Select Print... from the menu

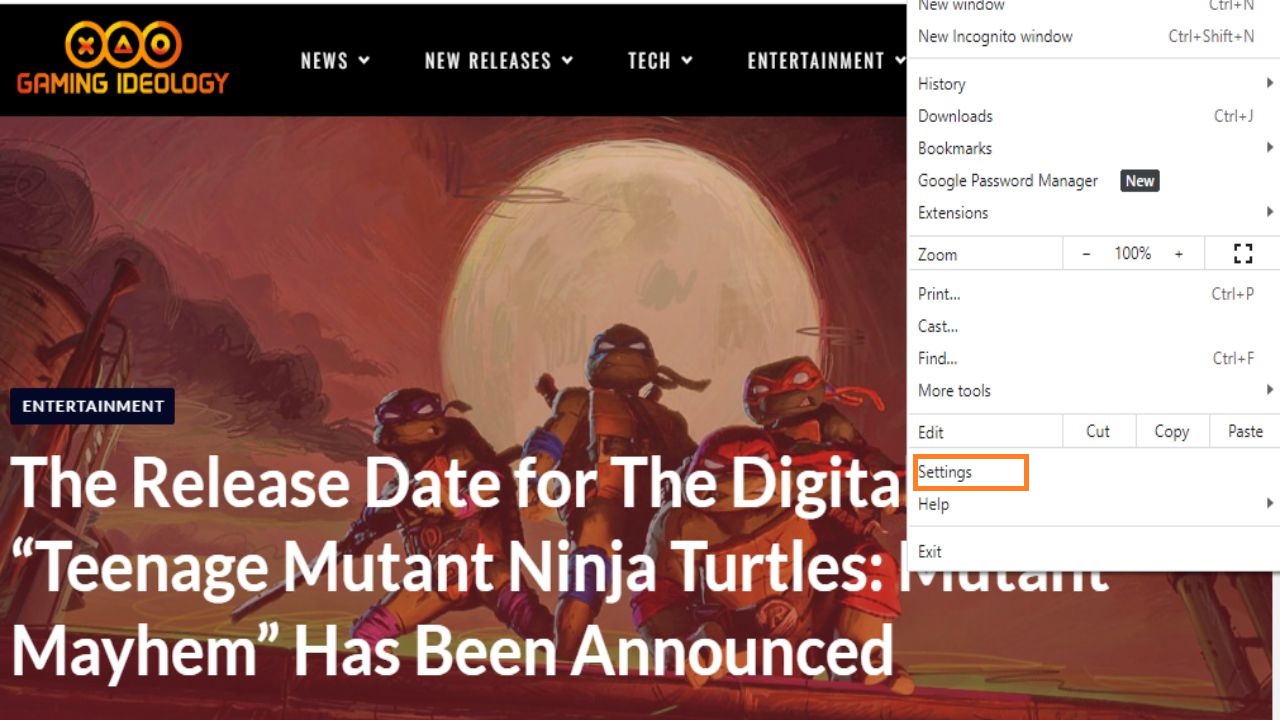click(x=1092, y=294)
